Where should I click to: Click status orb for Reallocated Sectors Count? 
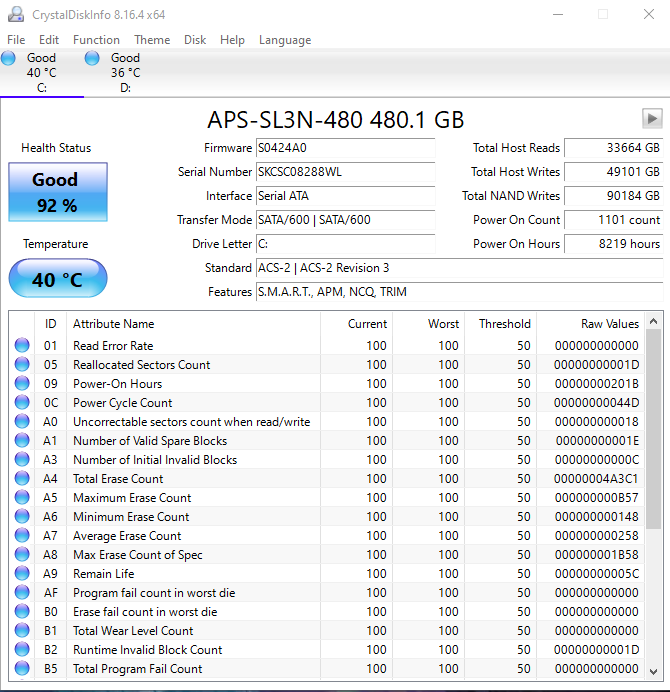(x=22, y=365)
